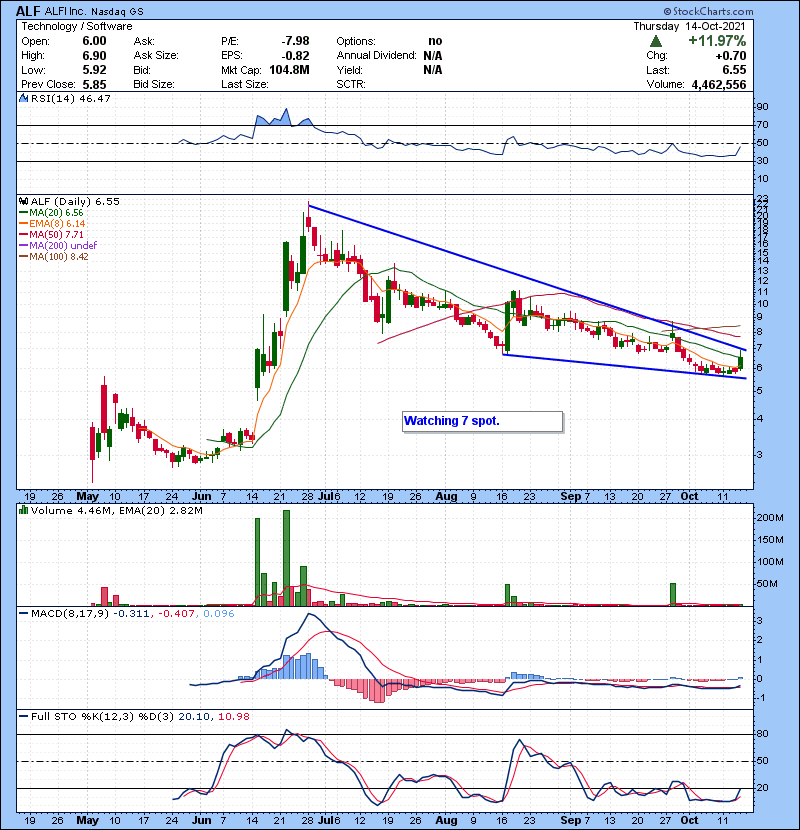Select the EMA(9) orange legend entry
Viewport: 800px width, 830px height.
56,225
